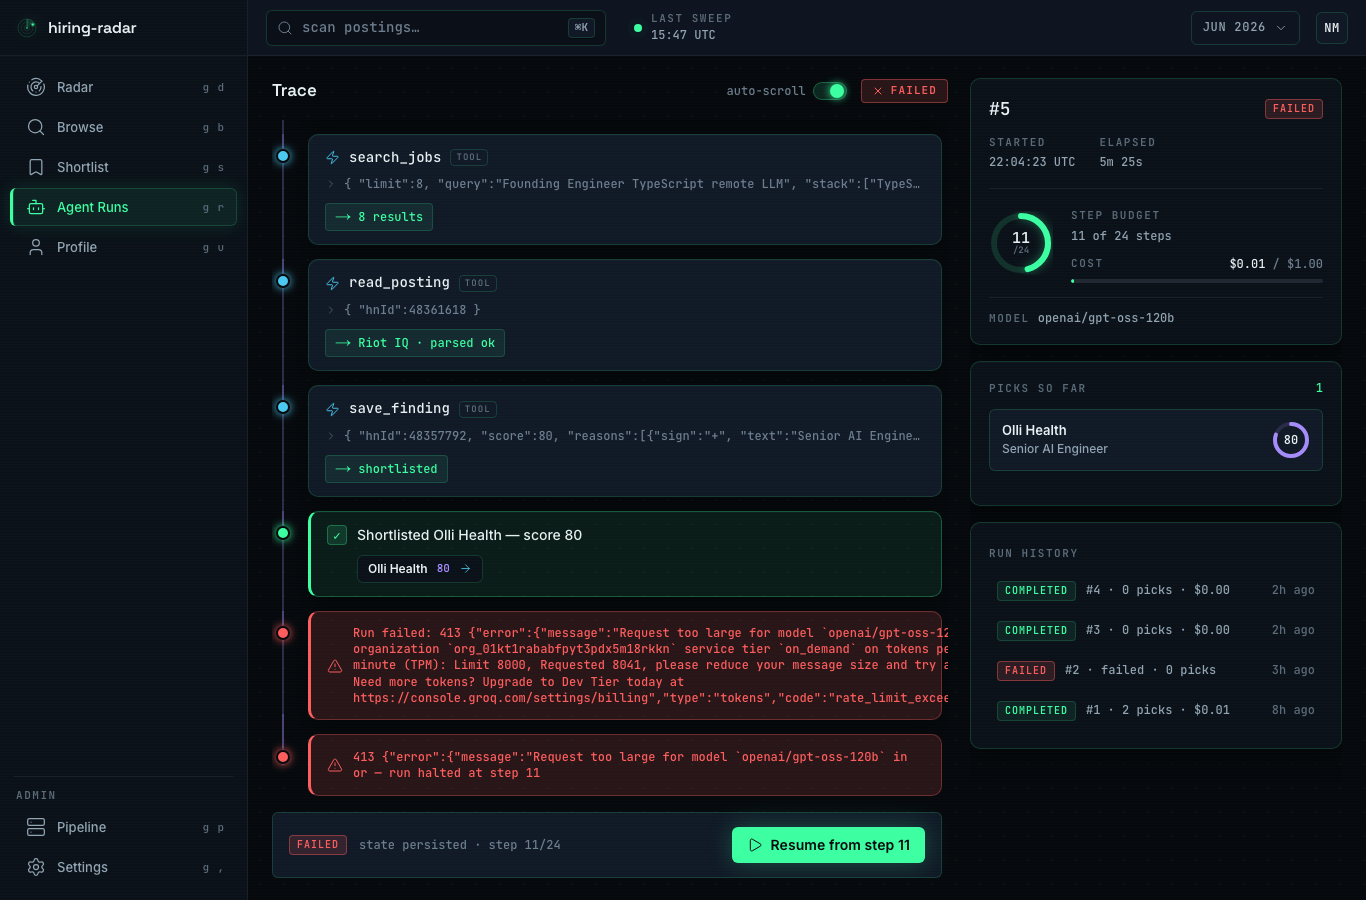Click the checkmark box on Shortlisted Olli Health
The height and width of the screenshot is (900, 1366).
(337, 535)
